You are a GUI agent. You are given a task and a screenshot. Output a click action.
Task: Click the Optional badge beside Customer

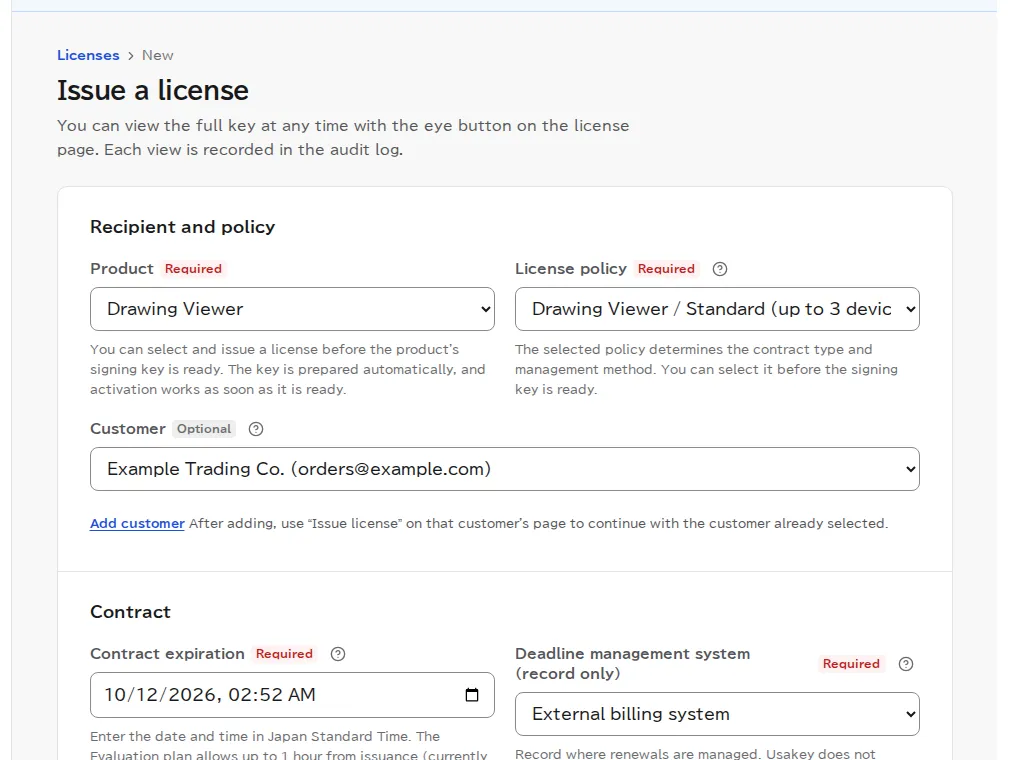204,429
